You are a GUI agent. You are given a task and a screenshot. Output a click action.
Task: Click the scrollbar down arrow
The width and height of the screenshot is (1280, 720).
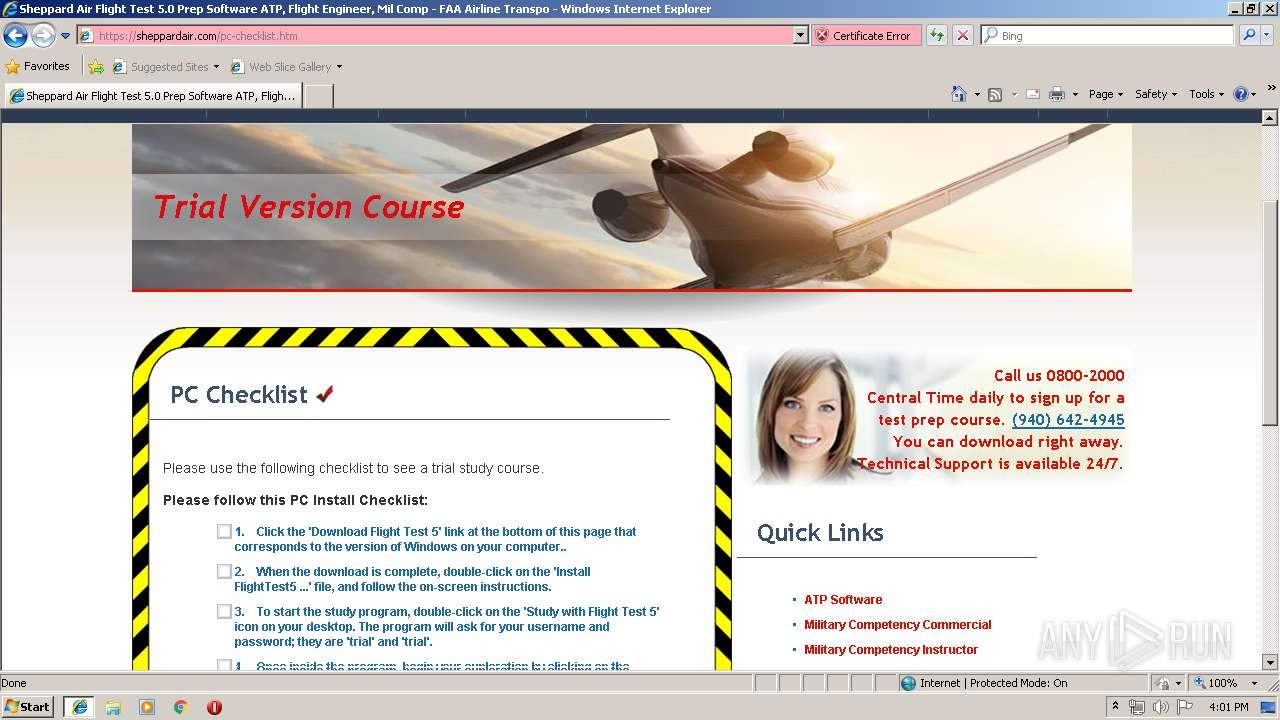1270,662
